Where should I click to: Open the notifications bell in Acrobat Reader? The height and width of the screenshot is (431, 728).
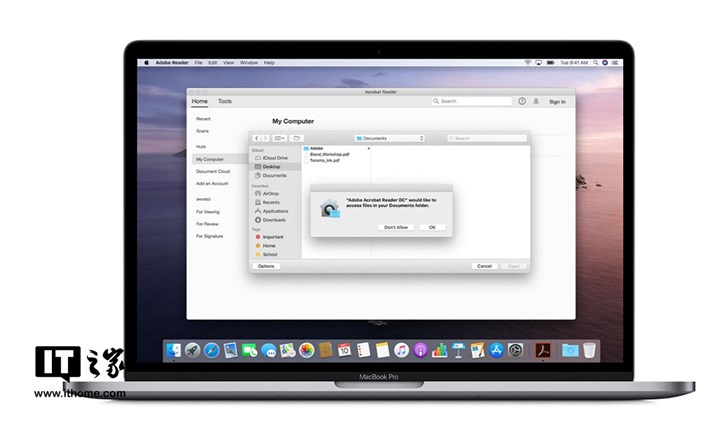point(536,101)
